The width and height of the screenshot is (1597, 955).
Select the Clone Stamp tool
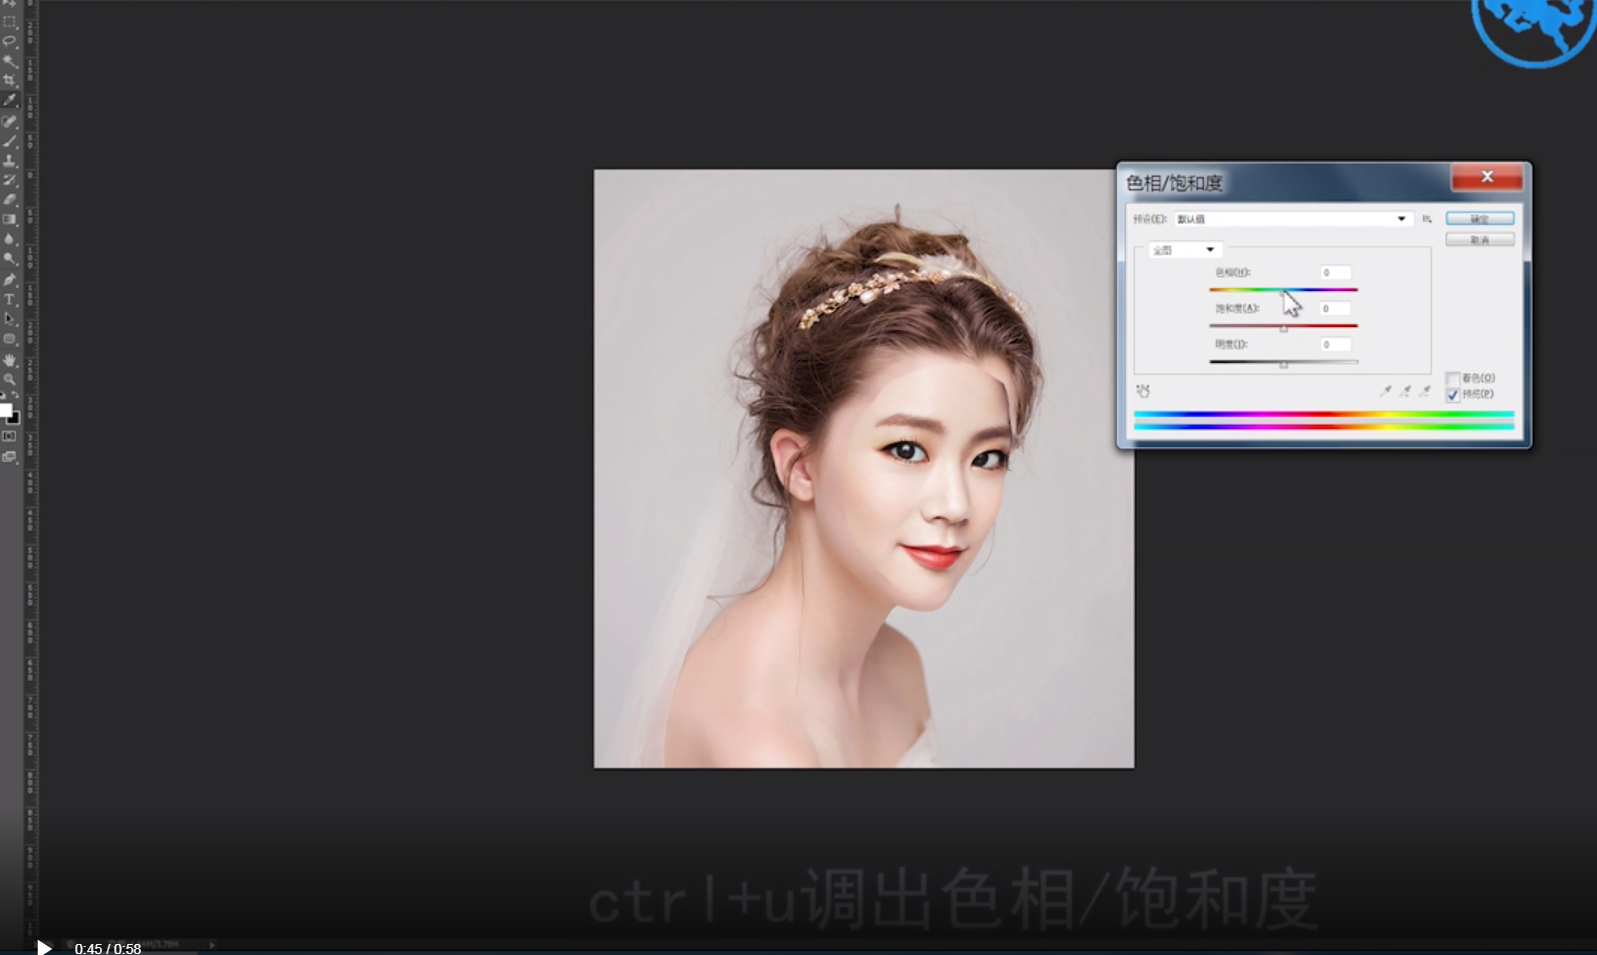coord(10,161)
